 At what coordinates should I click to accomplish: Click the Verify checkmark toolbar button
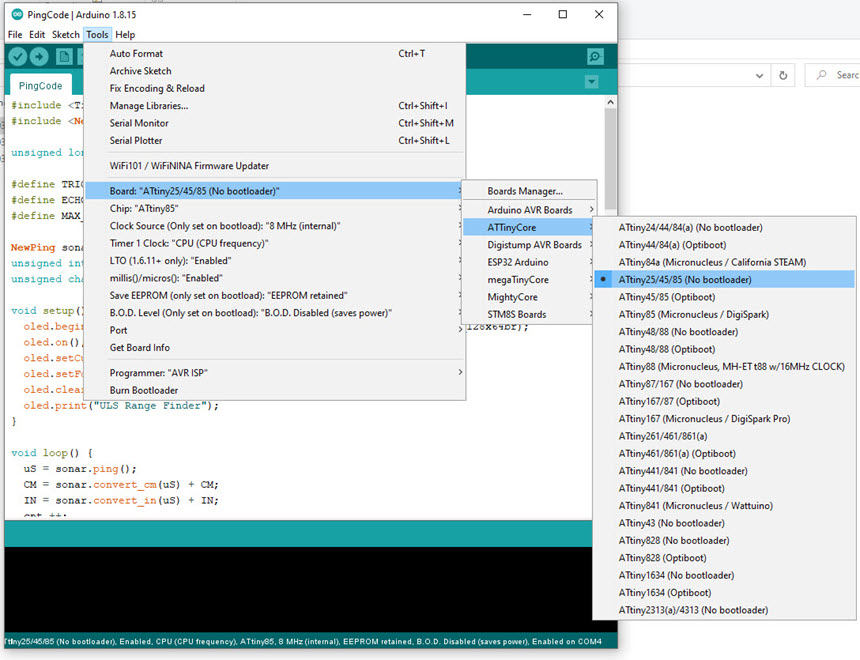[x=18, y=57]
